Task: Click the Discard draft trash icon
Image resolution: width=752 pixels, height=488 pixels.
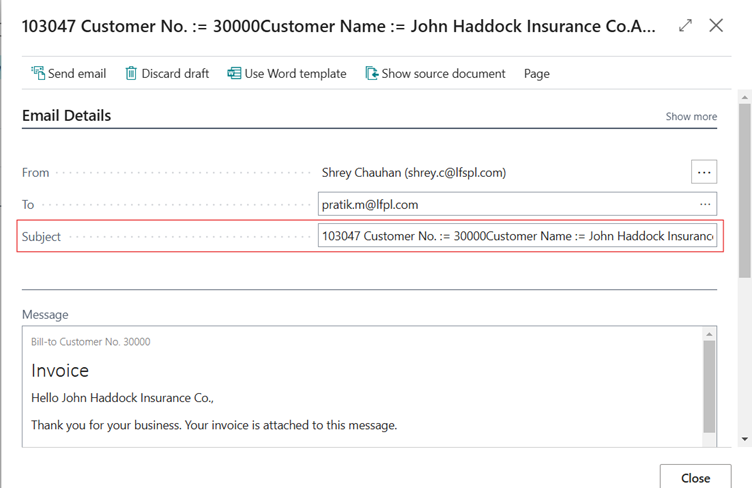Action: point(131,73)
